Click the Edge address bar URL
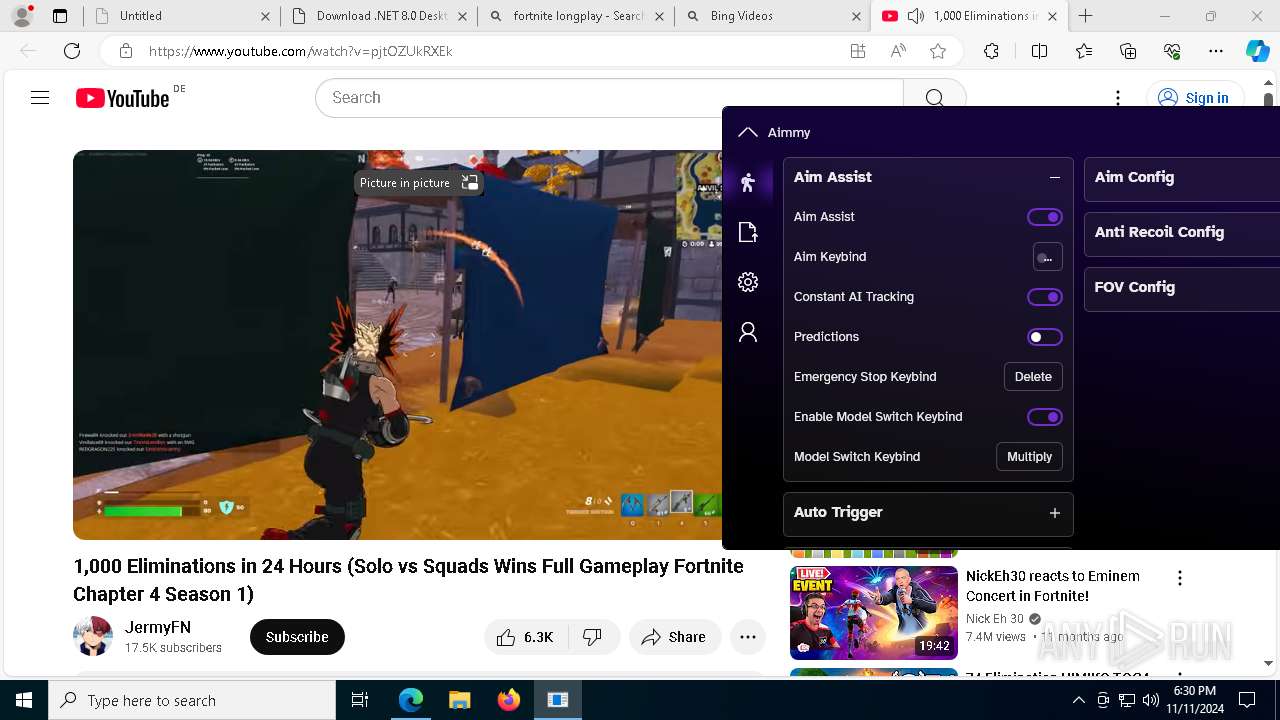Image resolution: width=1280 pixels, height=720 pixels. [x=301, y=51]
